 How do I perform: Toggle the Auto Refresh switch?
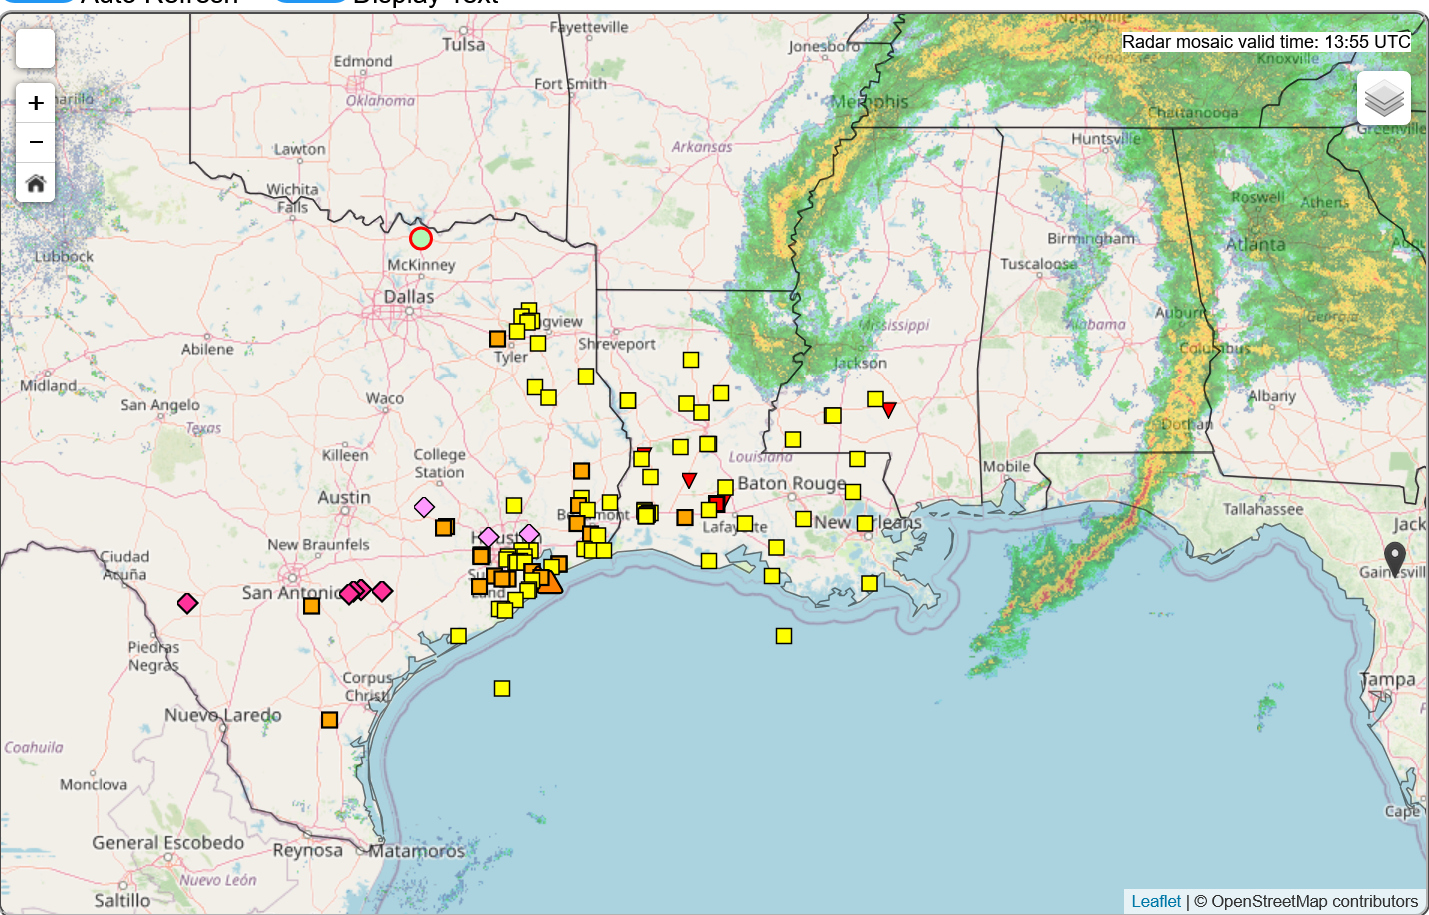click(40, 1)
